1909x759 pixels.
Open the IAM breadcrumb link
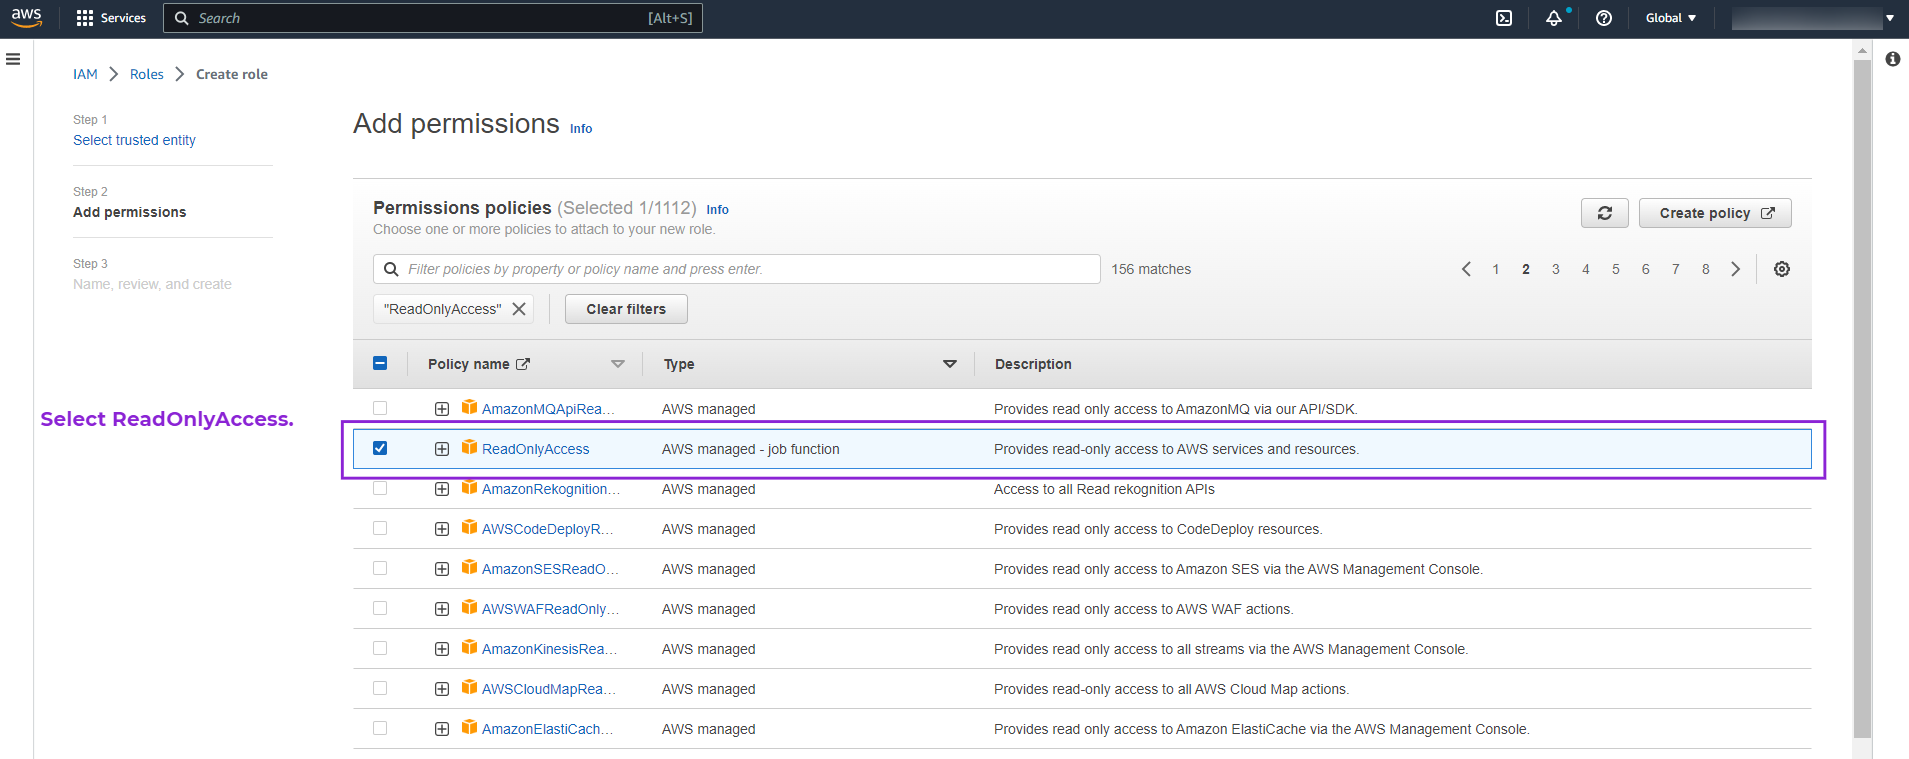pos(85,74)
